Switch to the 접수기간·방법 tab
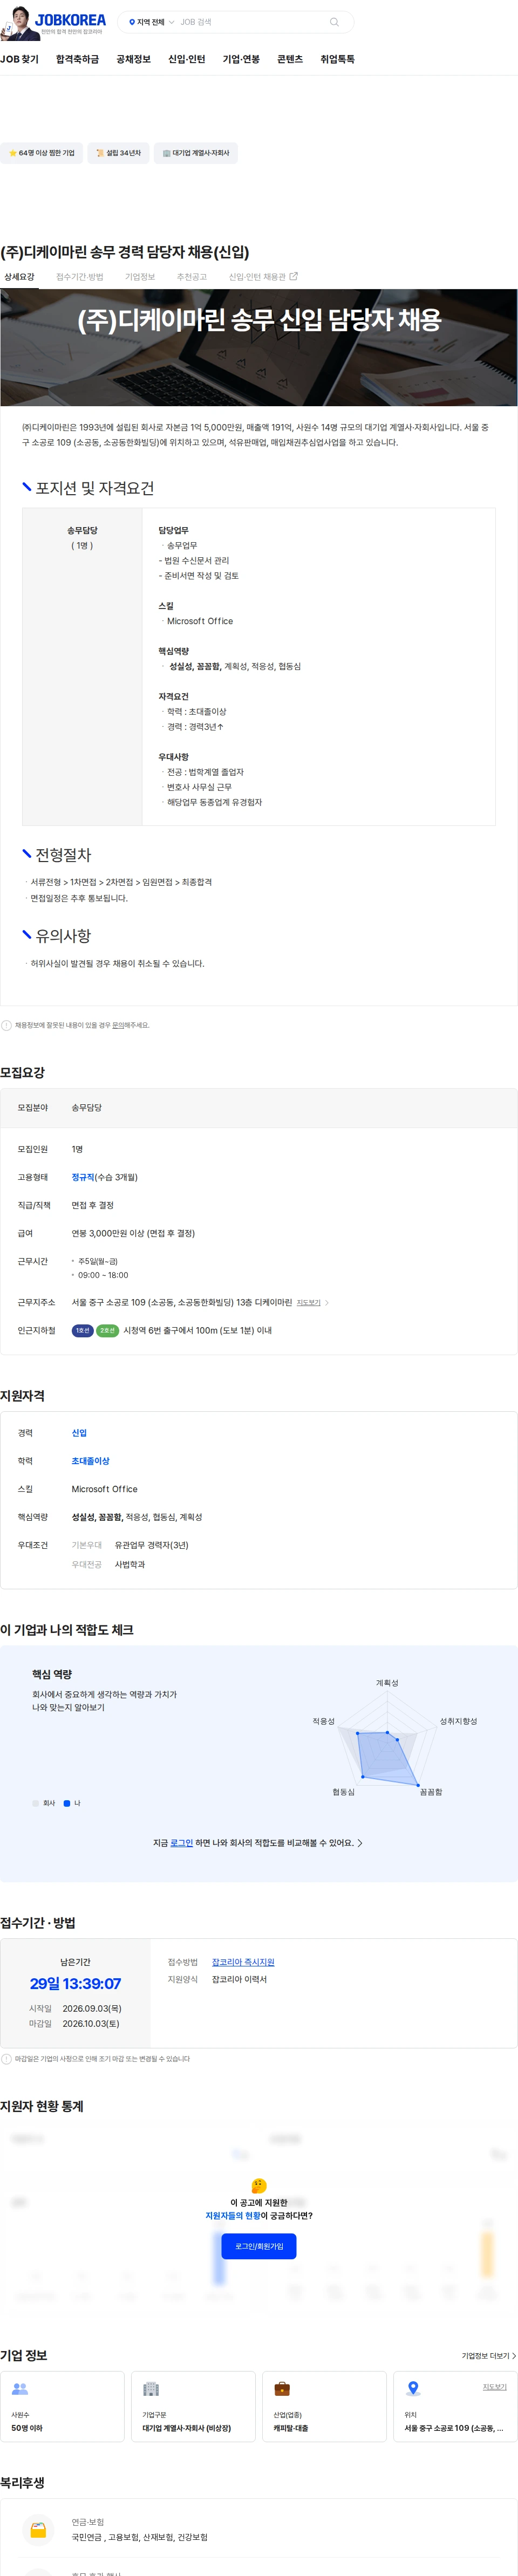Viewport: 518px width, 2576px height. [x=80, y=277]
